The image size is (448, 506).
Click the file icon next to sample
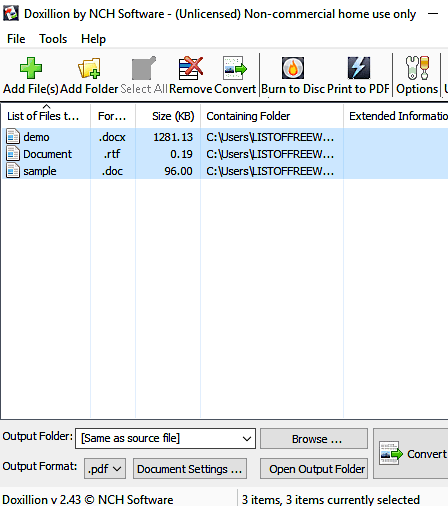[13, 171]
